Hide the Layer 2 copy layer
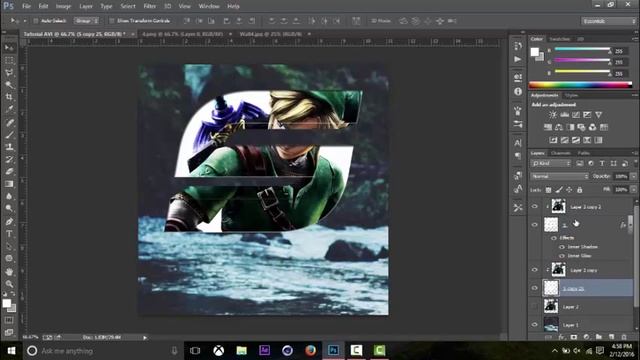The width and height of the screenshot is (640, 360). 535,270
